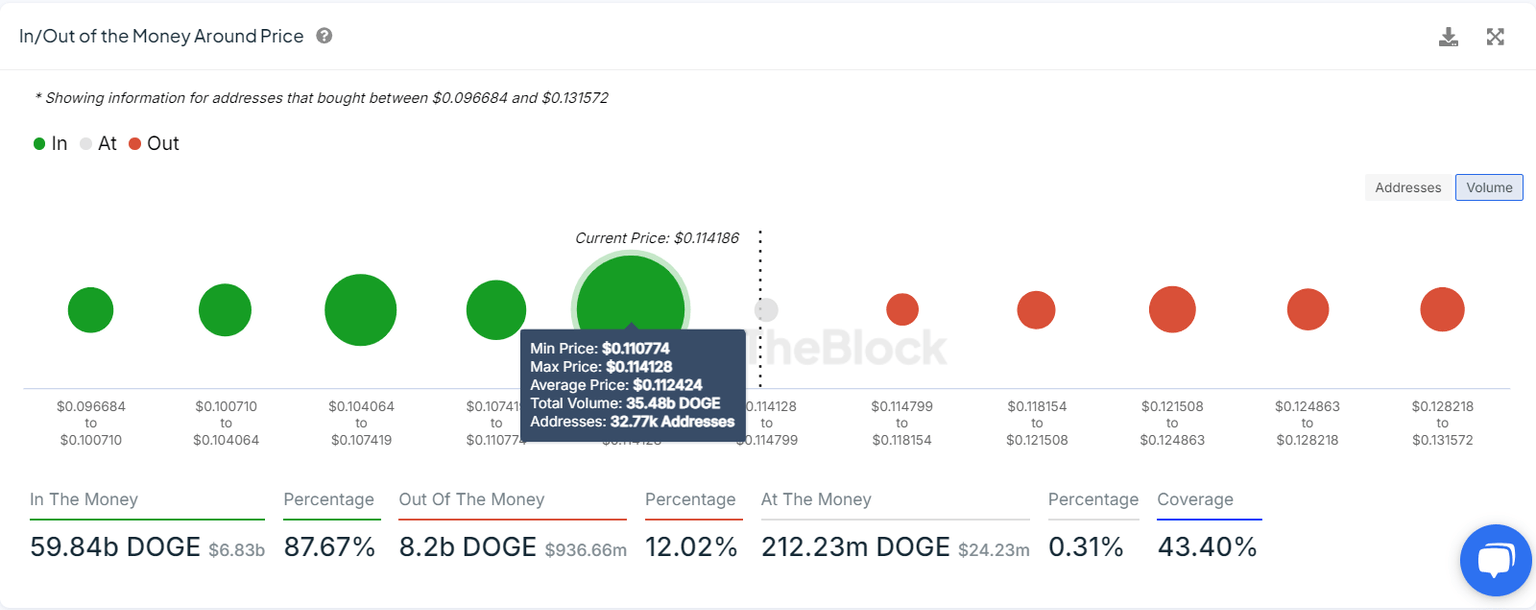Switch to the Volume view
Image resolution: width=1536 pixels, height=610 pixels.
click(x=1489, y=187)
